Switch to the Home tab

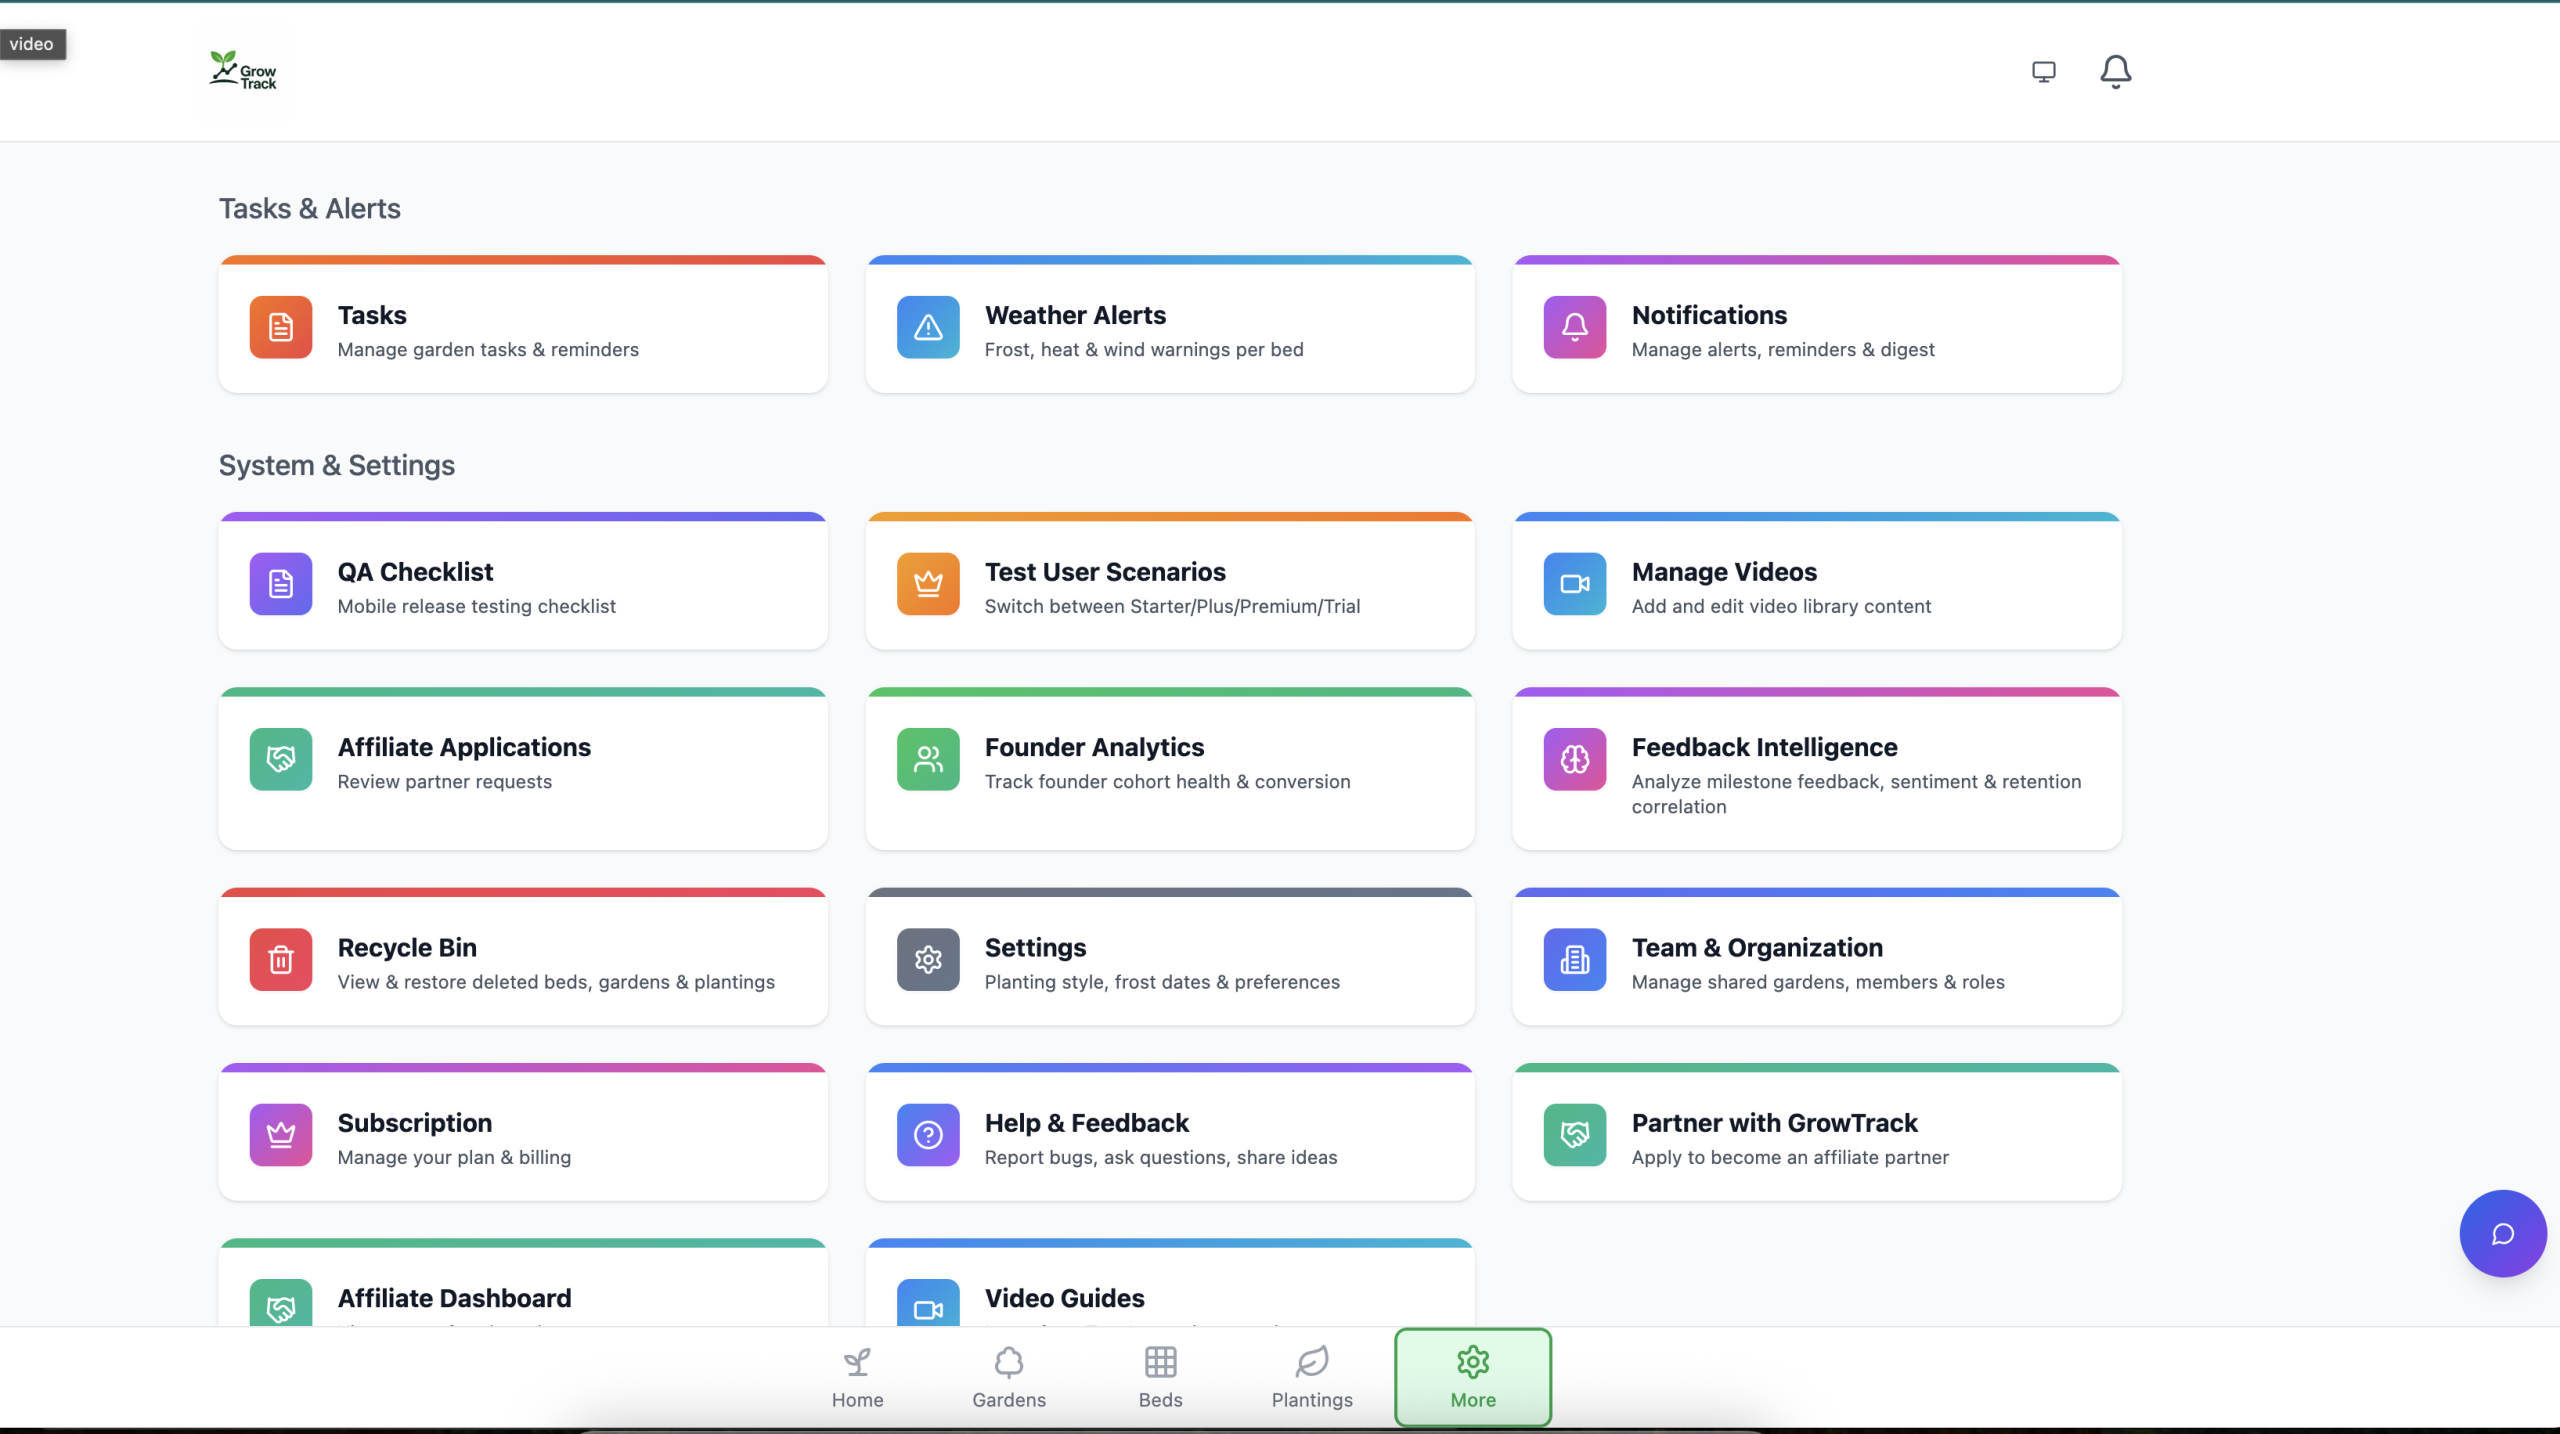point(857,1377)
